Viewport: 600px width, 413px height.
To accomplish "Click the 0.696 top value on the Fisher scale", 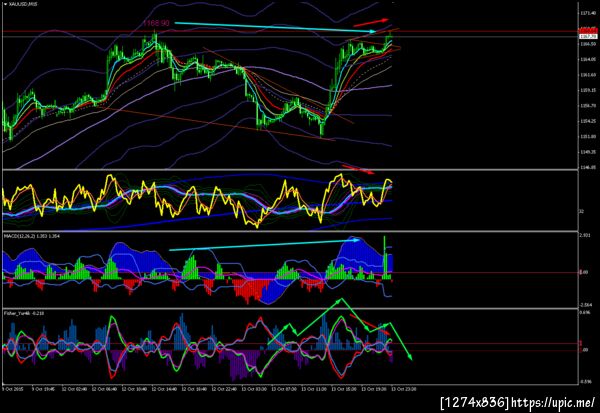I will pyautogui.click(x=585, y=313).
